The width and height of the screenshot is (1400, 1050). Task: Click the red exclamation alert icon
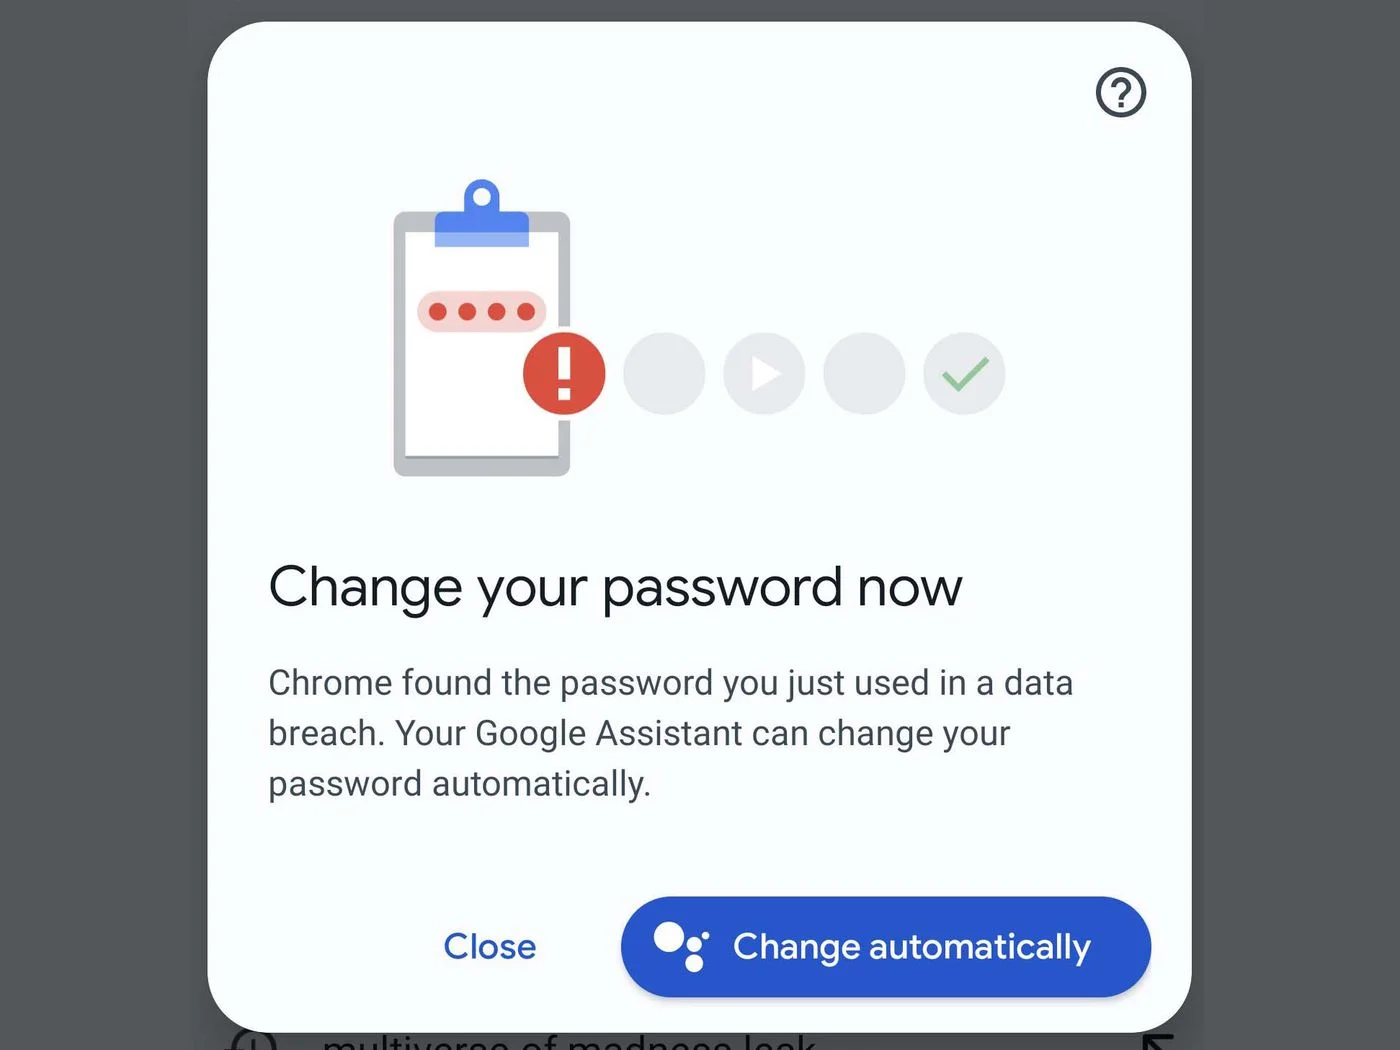tap(564, 373)
